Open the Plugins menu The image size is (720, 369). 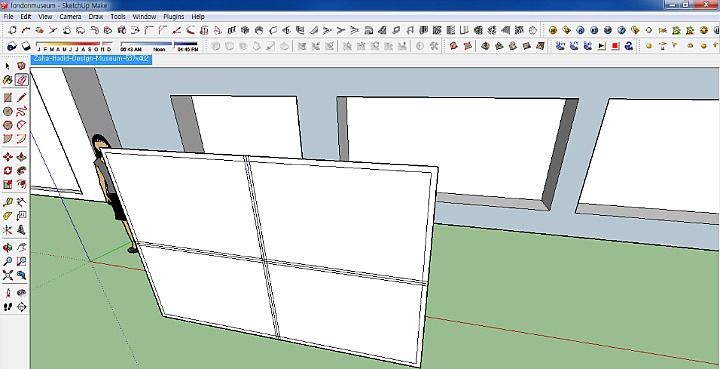click(174, 17)
